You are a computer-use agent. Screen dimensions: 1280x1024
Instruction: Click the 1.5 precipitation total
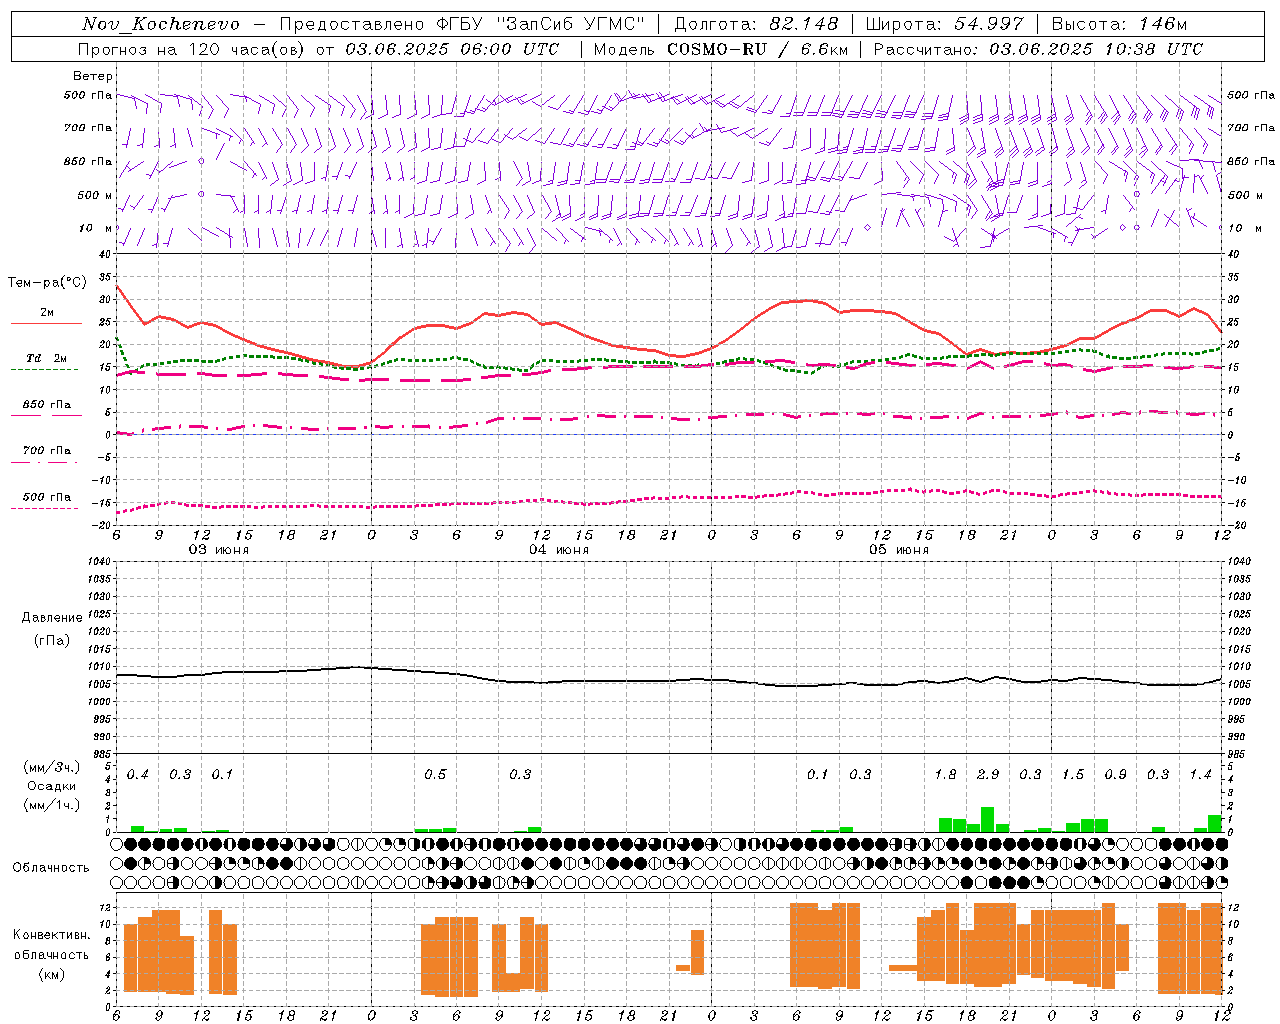pos(1073,774)
